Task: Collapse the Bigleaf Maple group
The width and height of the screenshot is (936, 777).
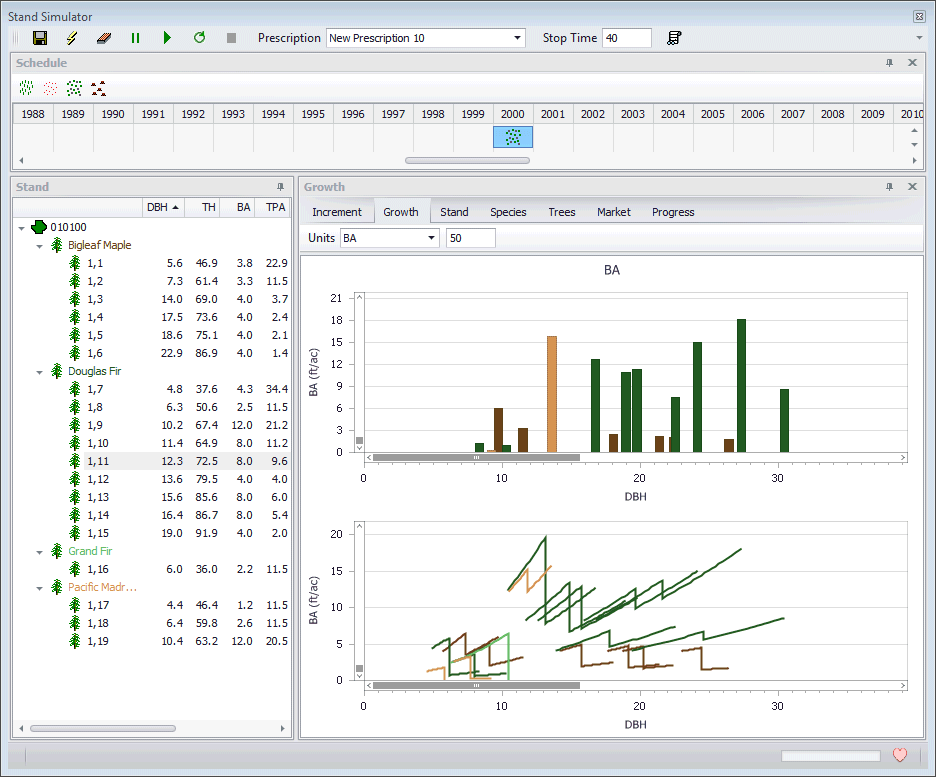Action: pos(39,246)
